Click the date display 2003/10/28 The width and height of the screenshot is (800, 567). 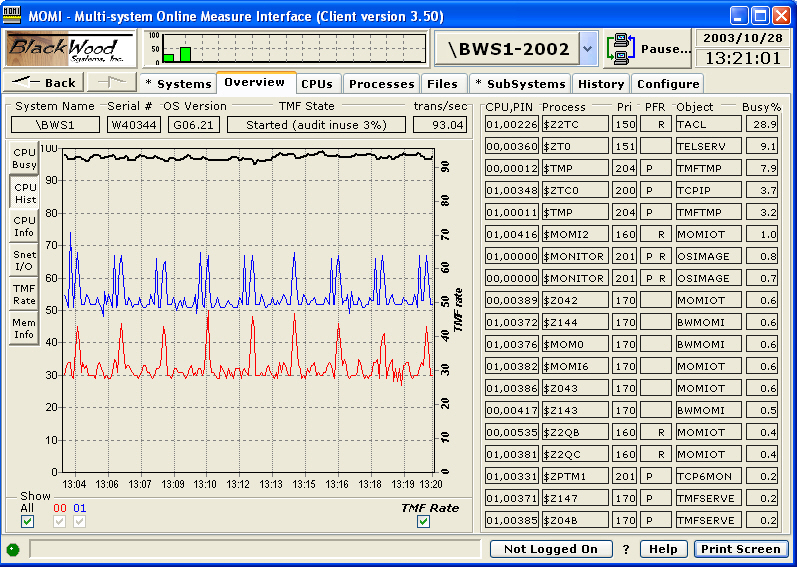point(742,38)
